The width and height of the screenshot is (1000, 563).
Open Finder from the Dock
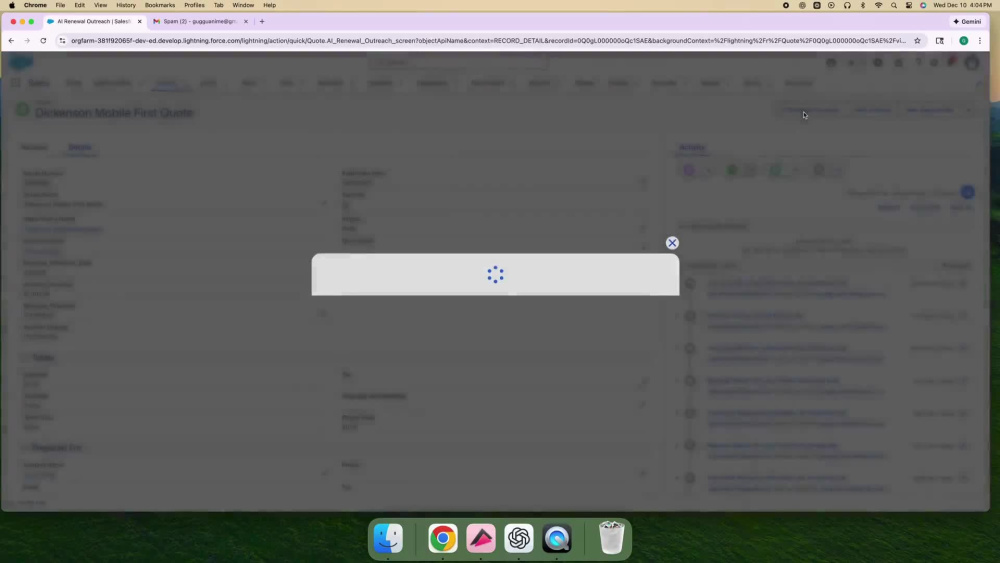(388, 539)
